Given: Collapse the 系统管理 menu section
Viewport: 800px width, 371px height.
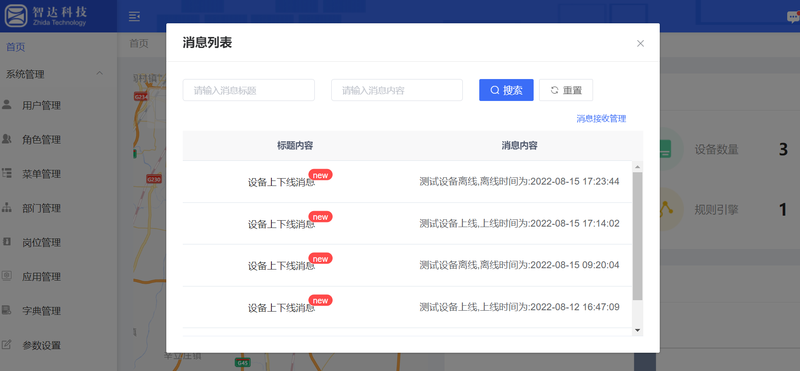Looking at the screenshot, I should click(99, 73).
